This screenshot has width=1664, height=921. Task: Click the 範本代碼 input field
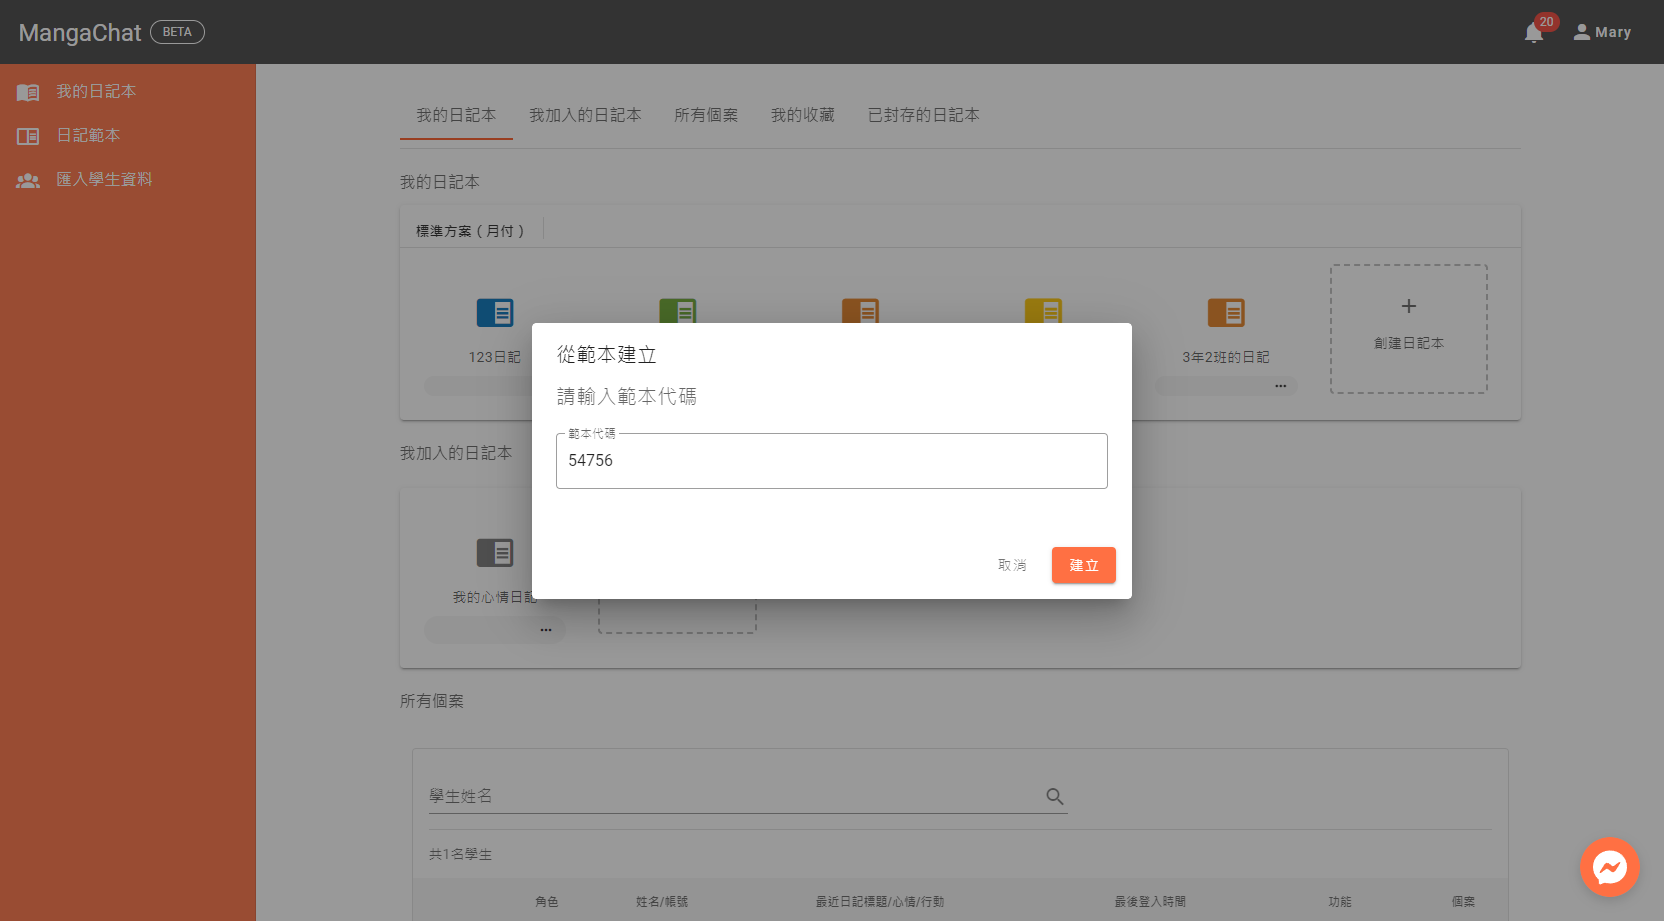[x=831, y=461]
